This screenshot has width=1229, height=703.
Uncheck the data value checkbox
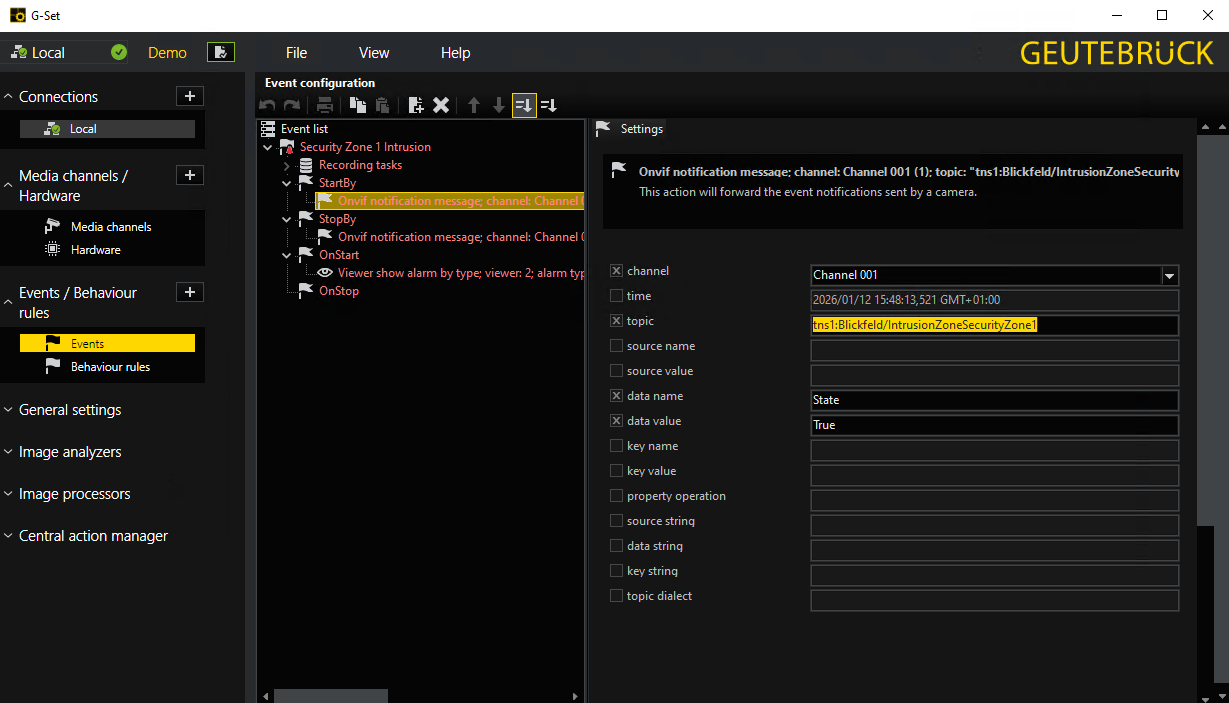616,421
